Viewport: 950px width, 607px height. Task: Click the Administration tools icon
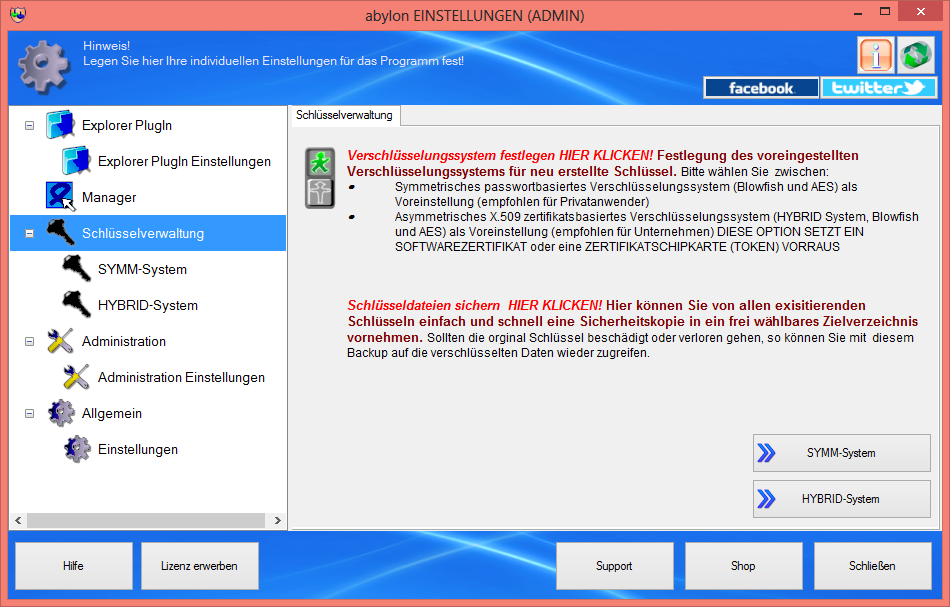click(x=60, y=341)
